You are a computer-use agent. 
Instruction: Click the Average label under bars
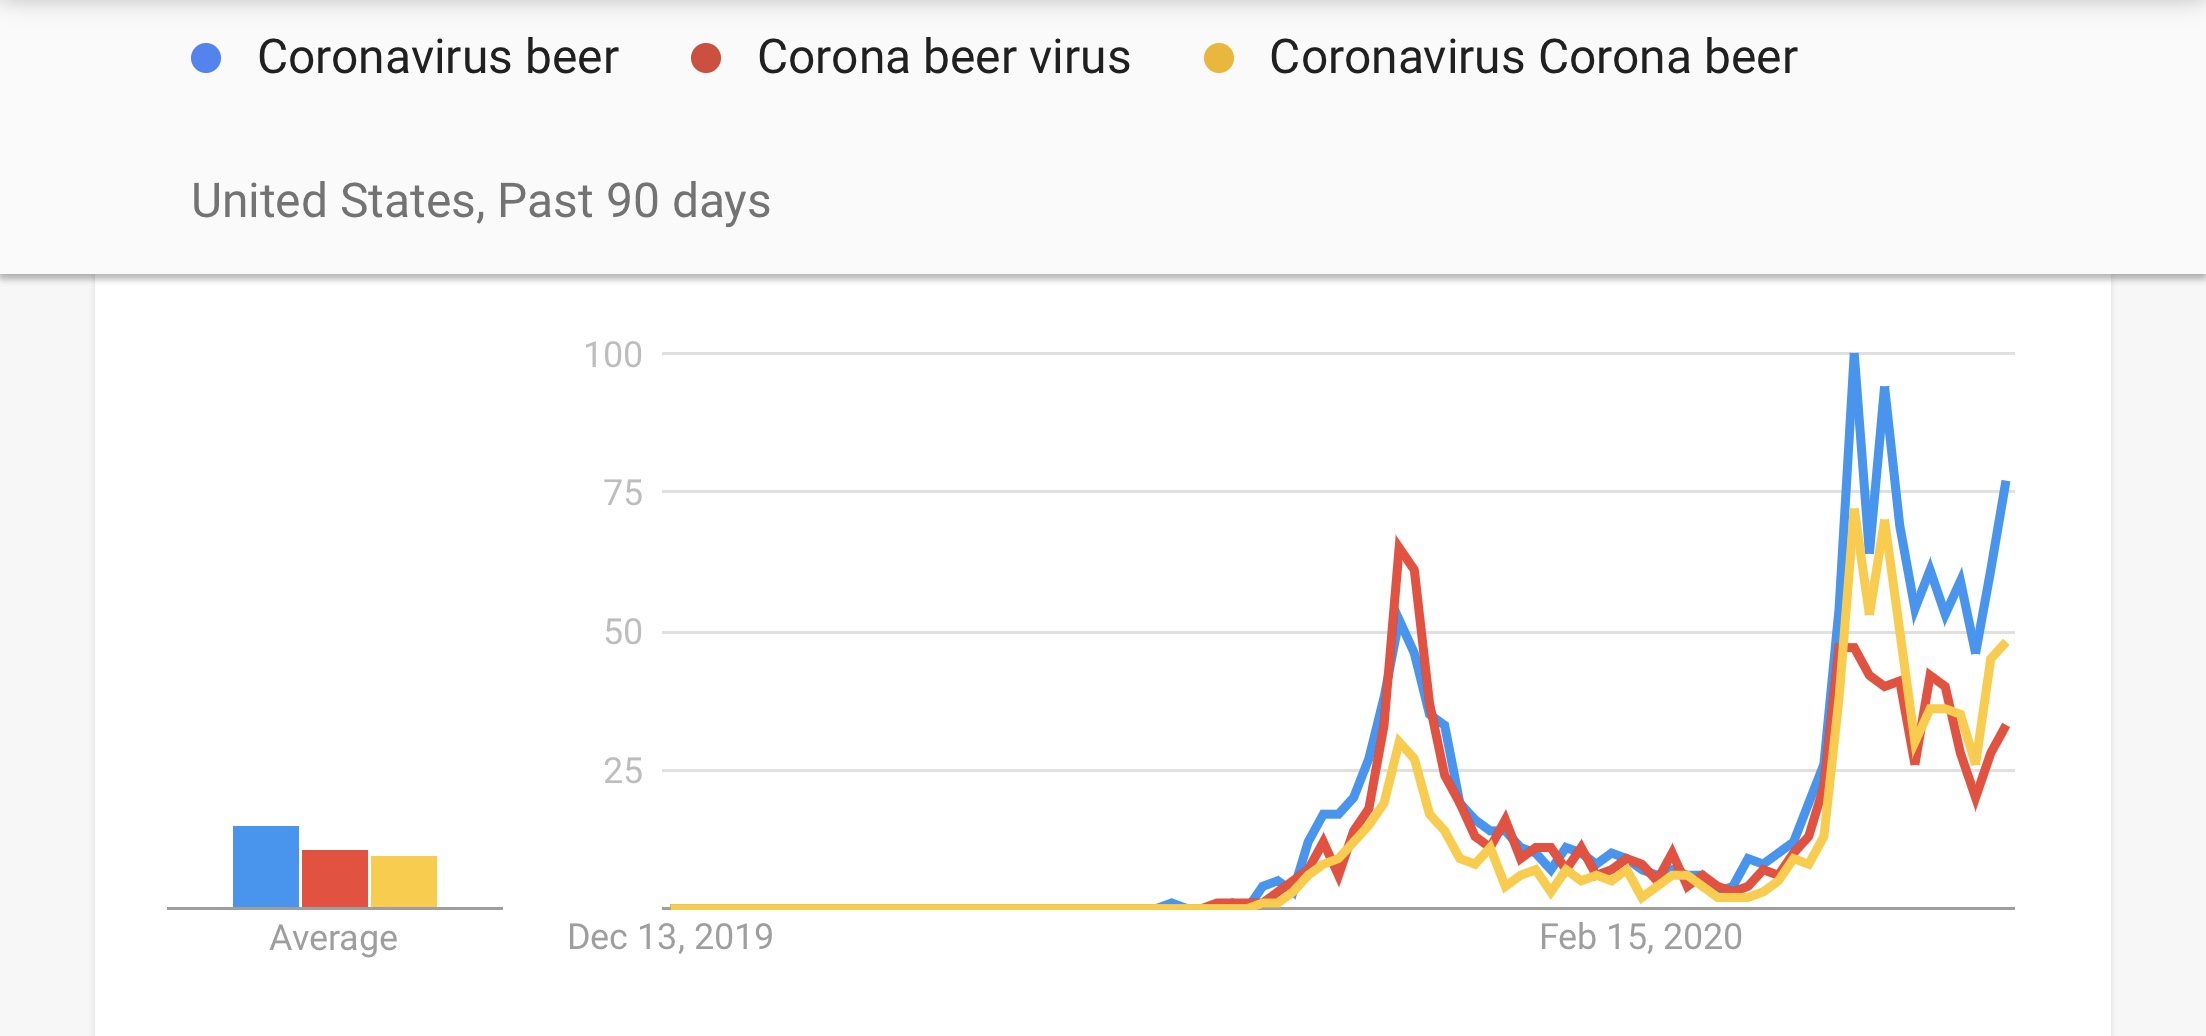333,938
